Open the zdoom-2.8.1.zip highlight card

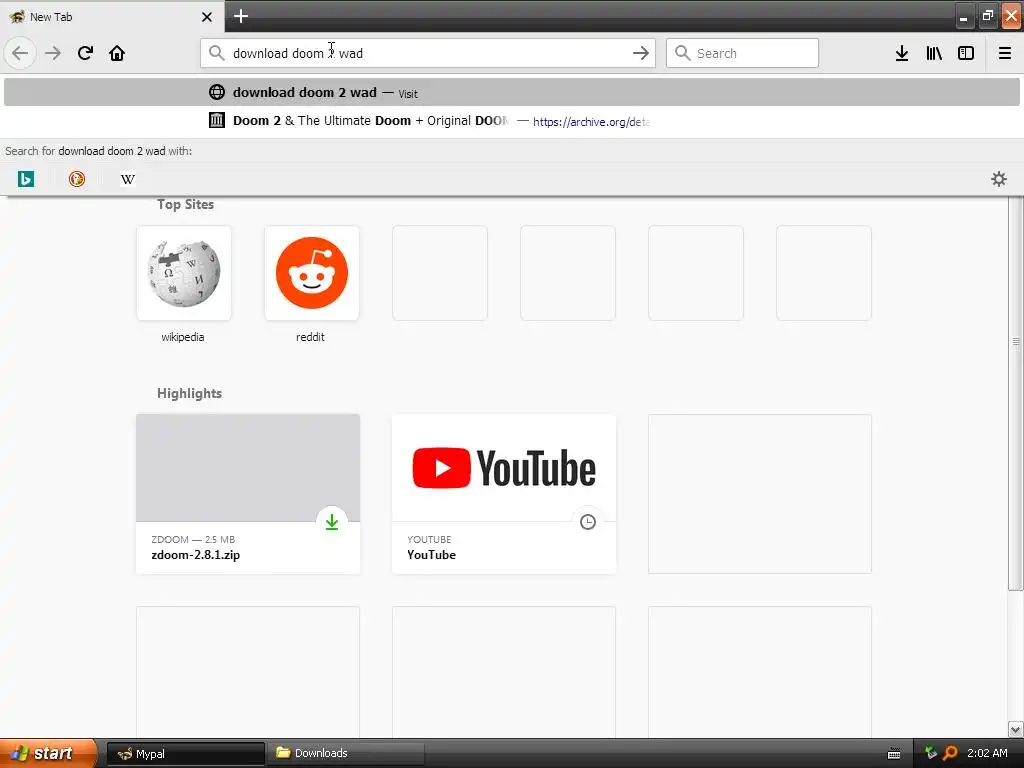(x=248, y=494)
